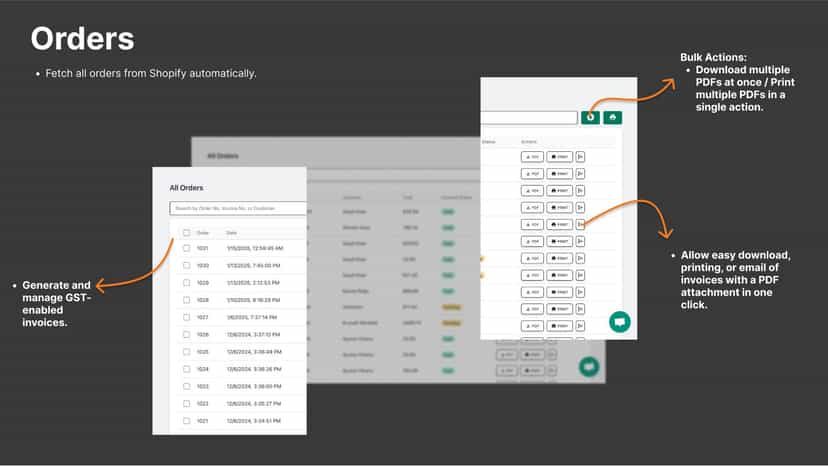Click order number 1031
This screenshot has height=466, width=828.
[x=202, y=248]
